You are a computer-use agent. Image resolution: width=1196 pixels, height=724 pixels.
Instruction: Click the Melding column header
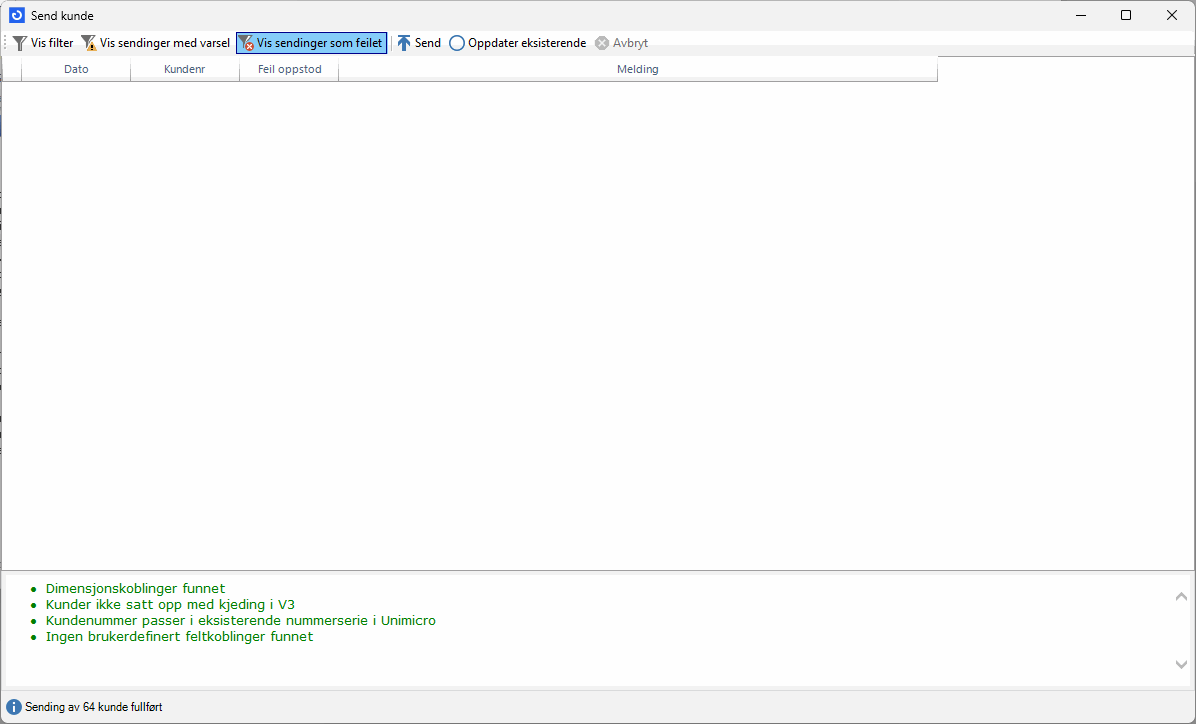(637, 70)
